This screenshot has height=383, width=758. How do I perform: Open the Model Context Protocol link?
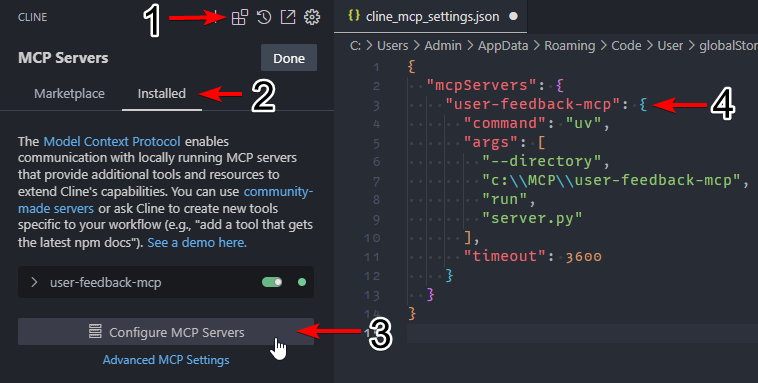(x=112, y=141)
